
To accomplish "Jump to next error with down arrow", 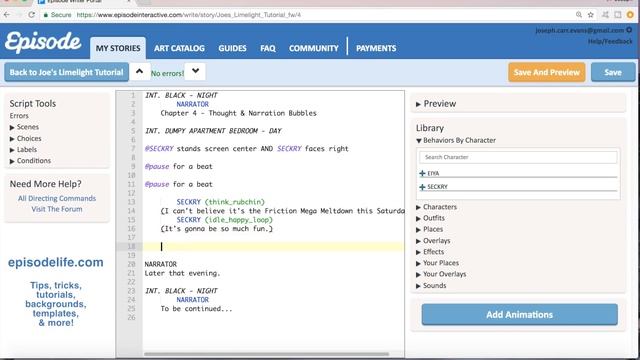I will click(196, 71).
